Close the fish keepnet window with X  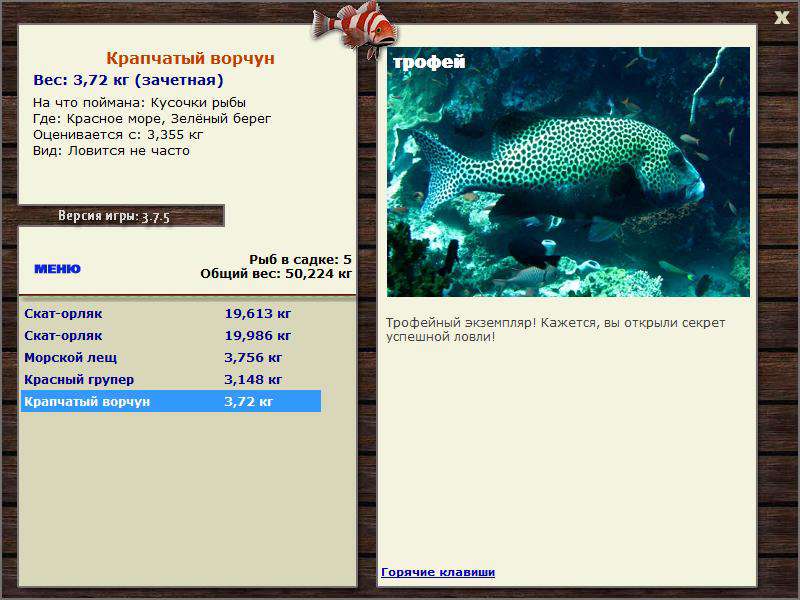click(781, 18)
